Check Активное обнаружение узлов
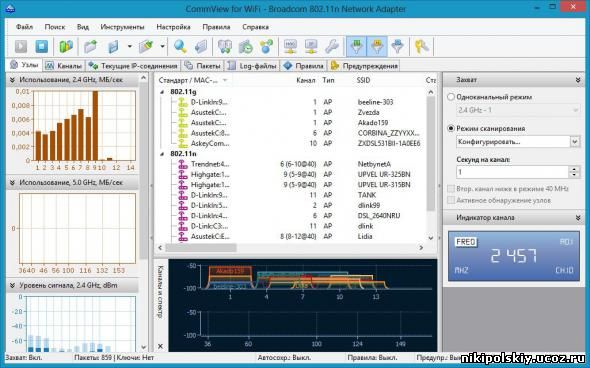This screenshot has width=590, height=368. (451, 200)
